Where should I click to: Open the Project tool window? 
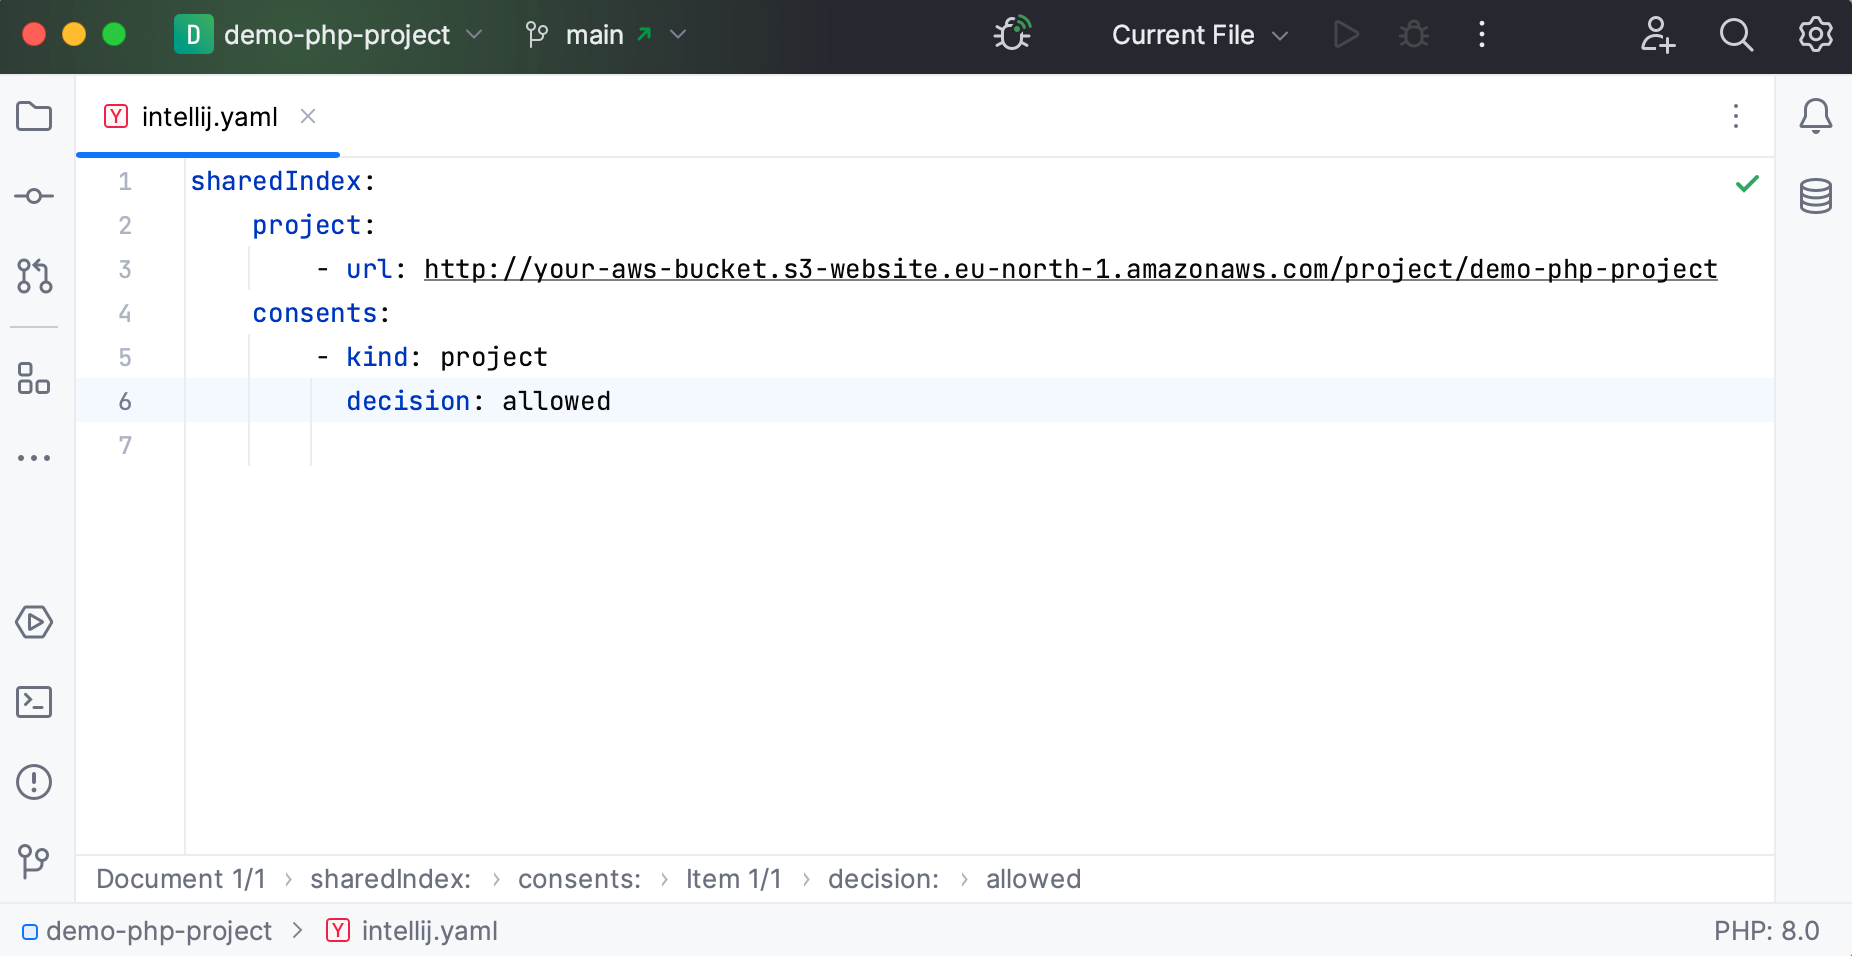coord(35,117)
